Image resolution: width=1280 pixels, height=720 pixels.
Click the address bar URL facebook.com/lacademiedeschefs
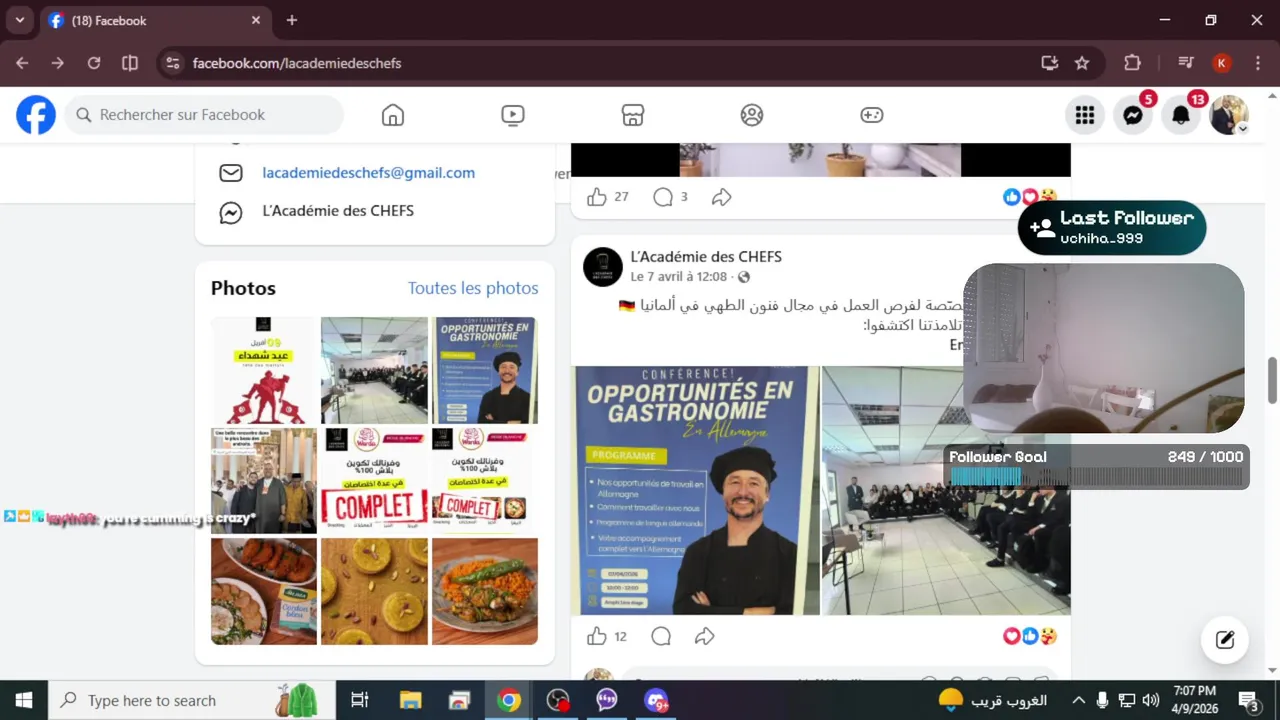coord(297,63)
